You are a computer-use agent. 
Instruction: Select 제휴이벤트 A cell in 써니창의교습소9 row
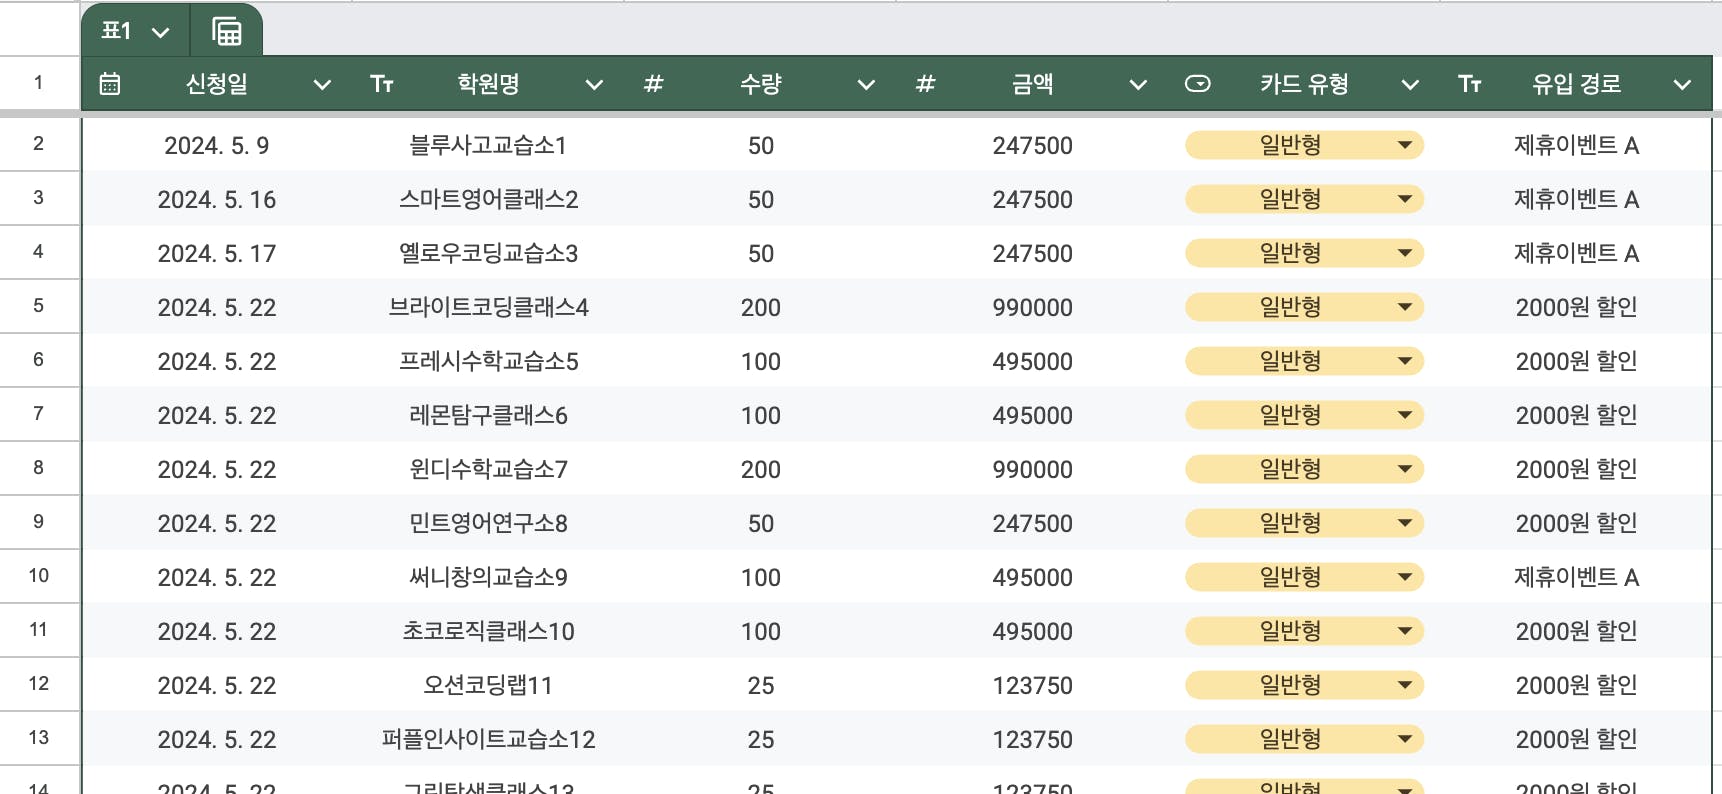1577,578
